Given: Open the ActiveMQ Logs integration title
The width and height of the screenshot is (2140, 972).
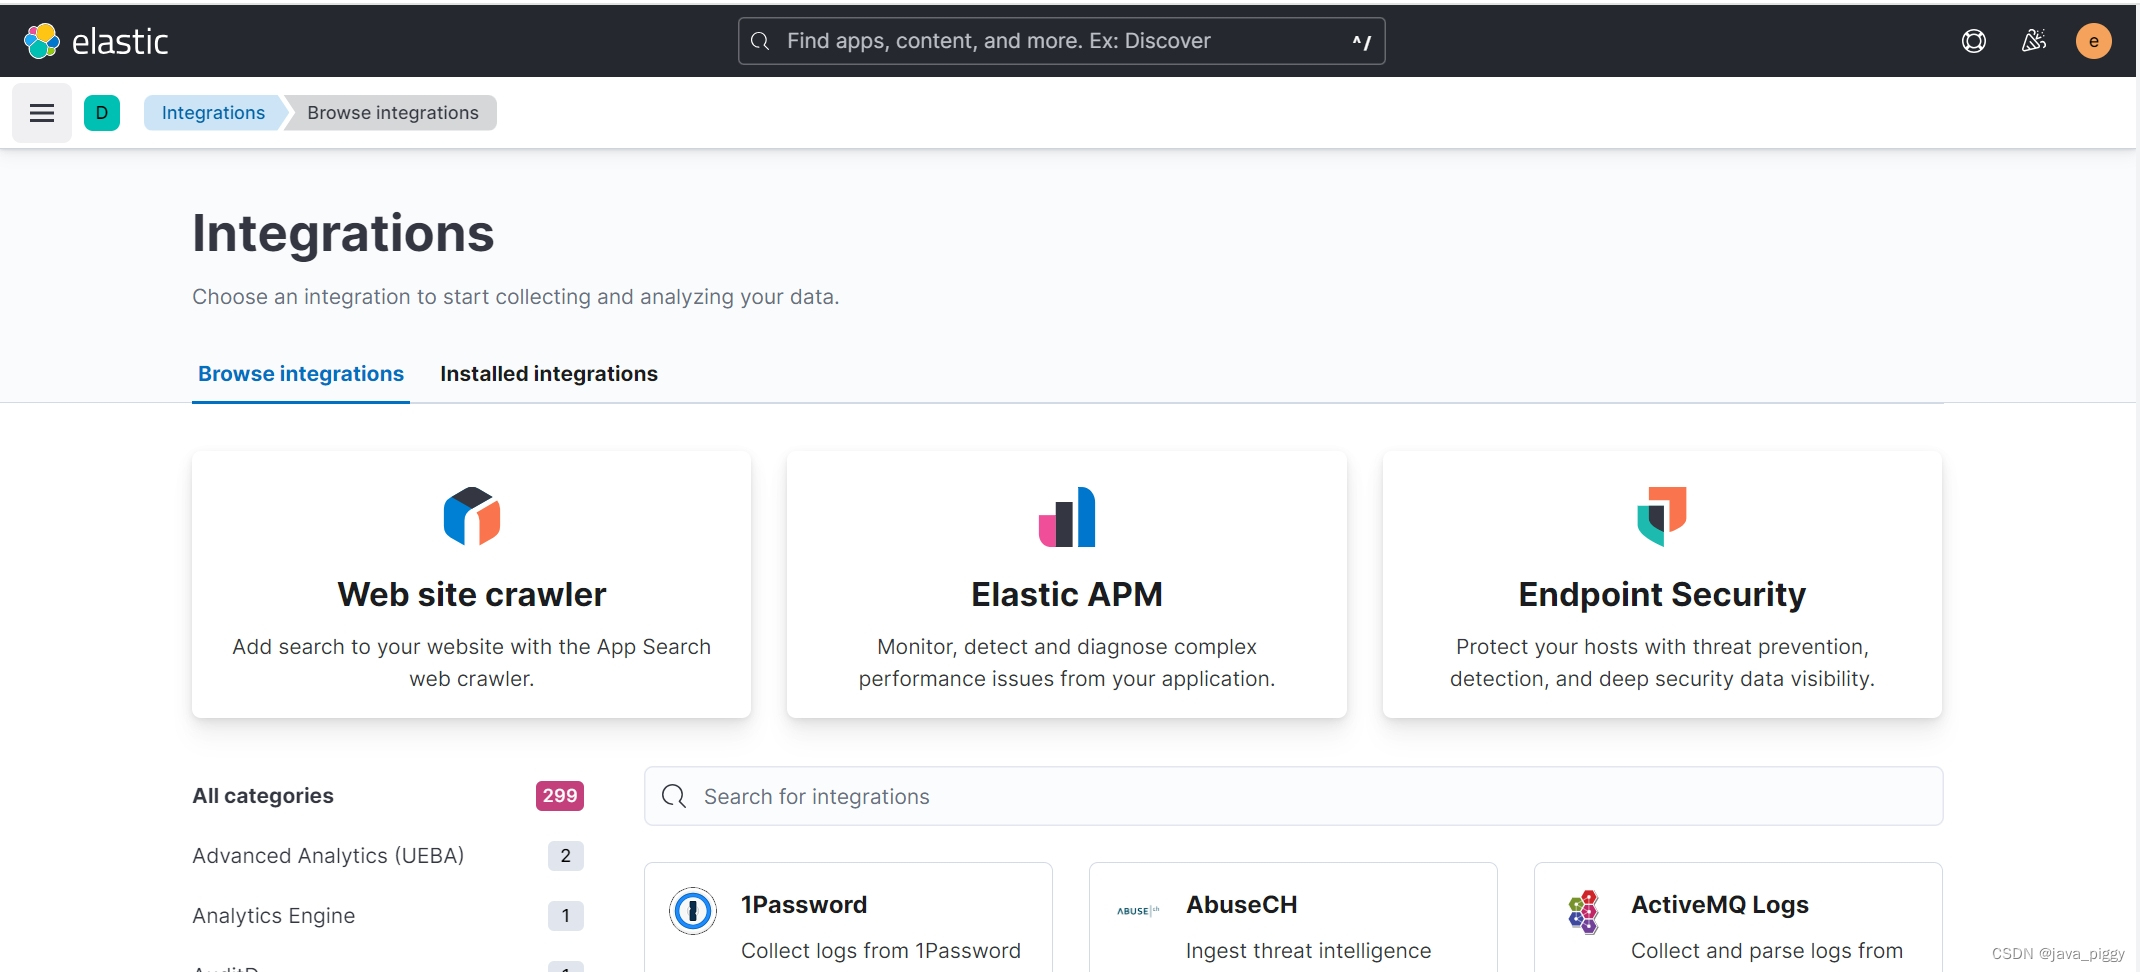Looking at the screenshot, I should coord(1720,905).
